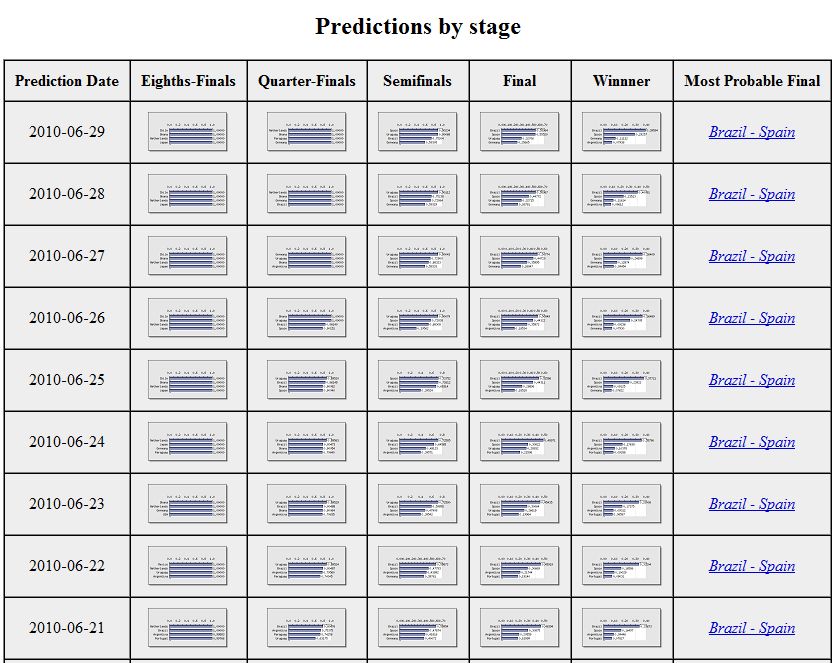This screenshot has height=663, width=835.
Task: View Final chart for 2010-06-21
Action: [519, 628]
